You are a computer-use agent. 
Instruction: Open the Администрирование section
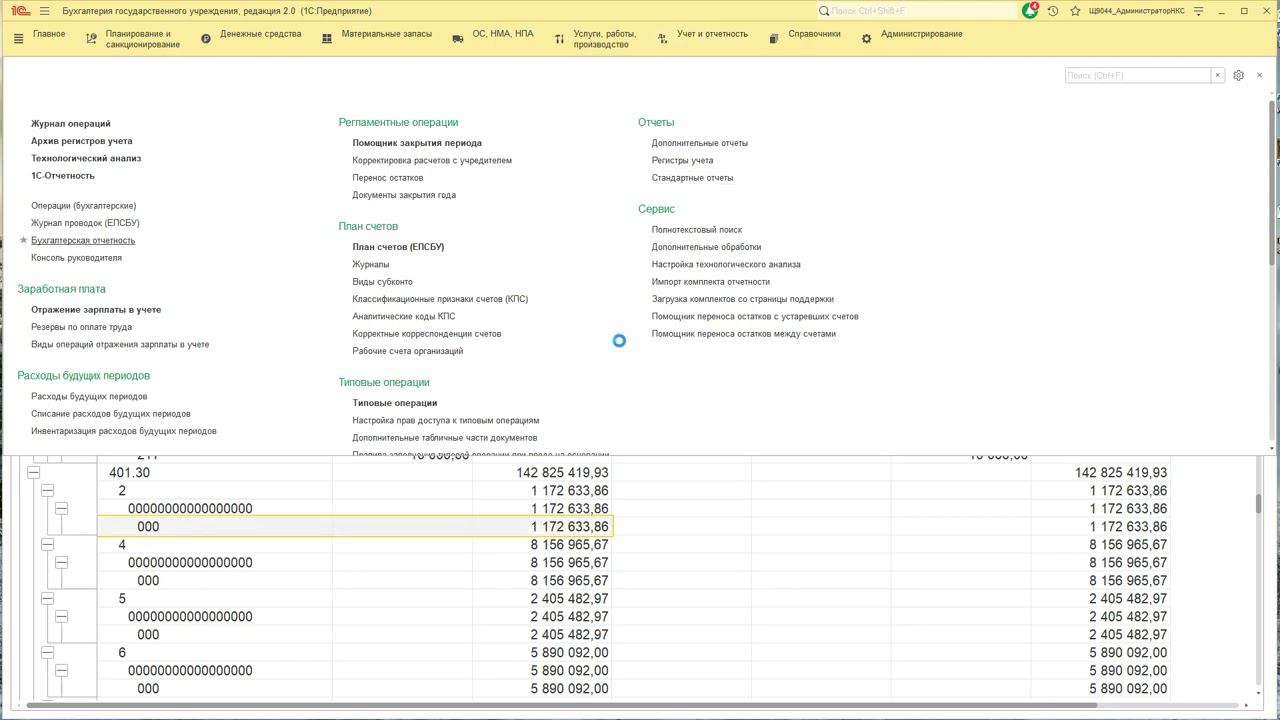click(x=922, y=34)
